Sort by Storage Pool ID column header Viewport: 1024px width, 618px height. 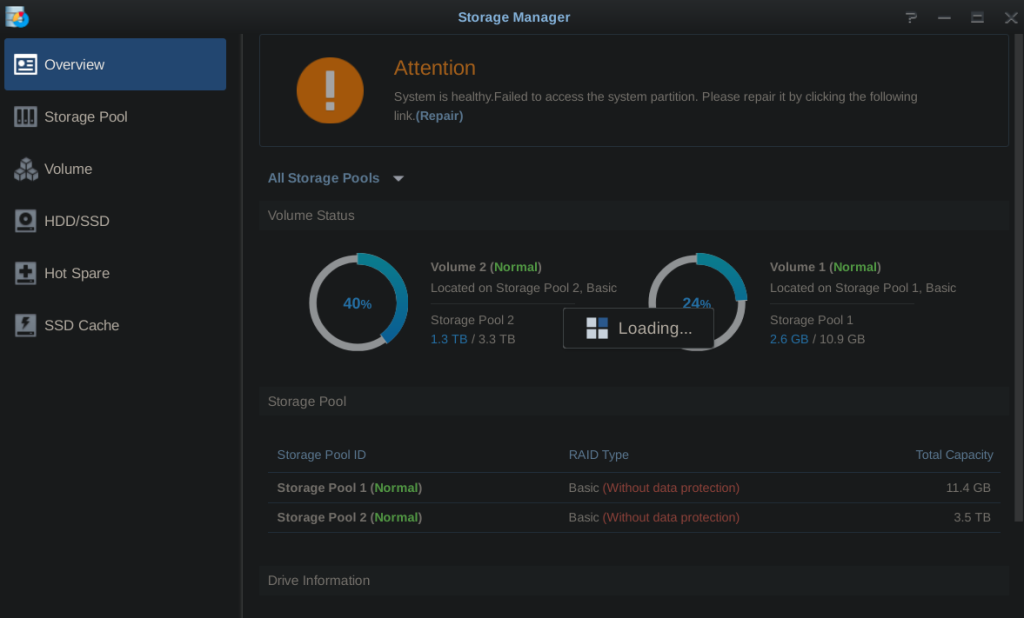(321, 455)
